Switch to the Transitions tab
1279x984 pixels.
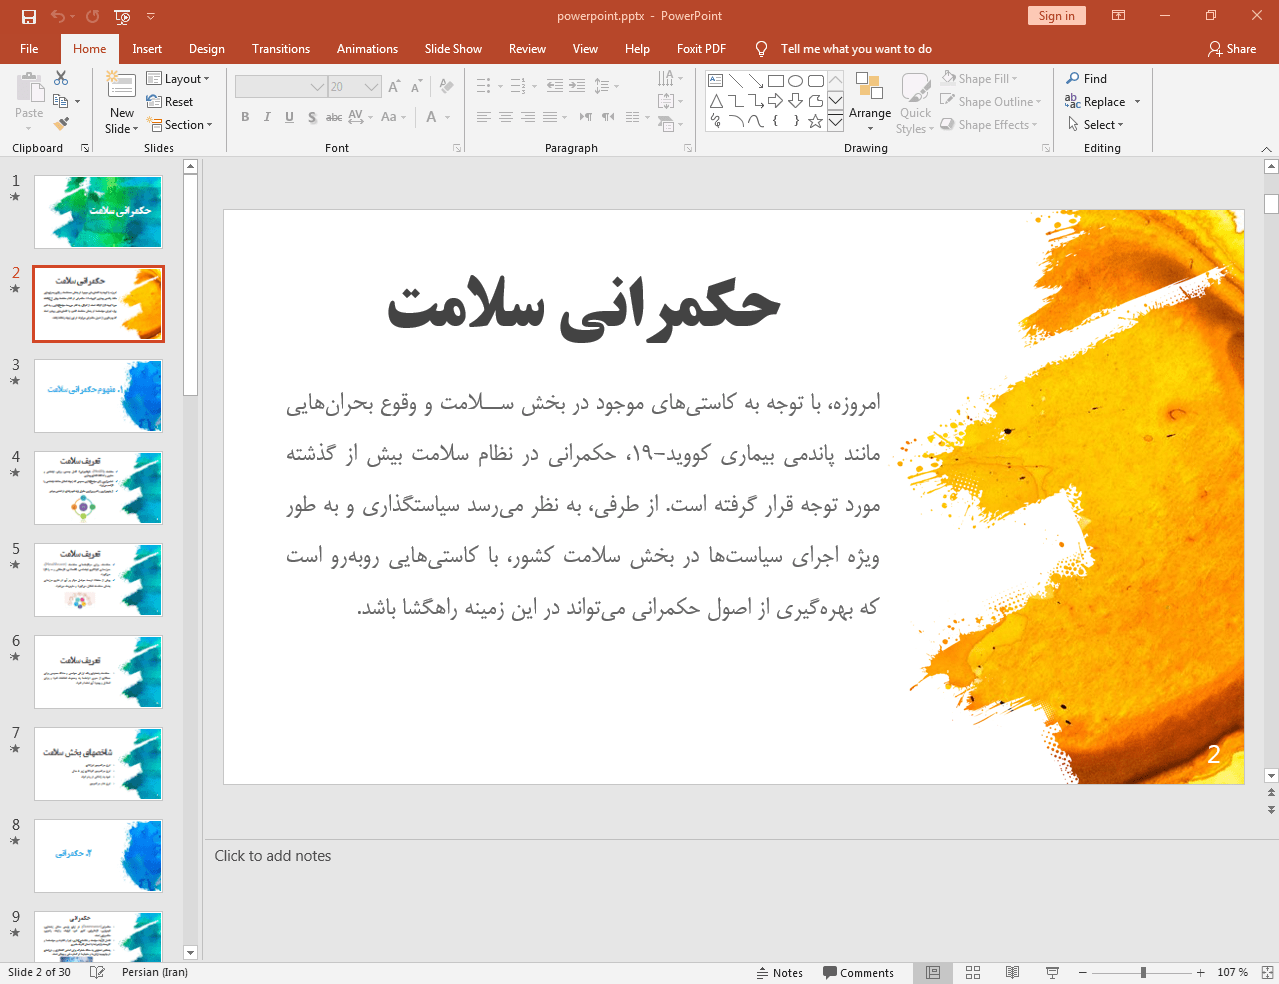281,49
